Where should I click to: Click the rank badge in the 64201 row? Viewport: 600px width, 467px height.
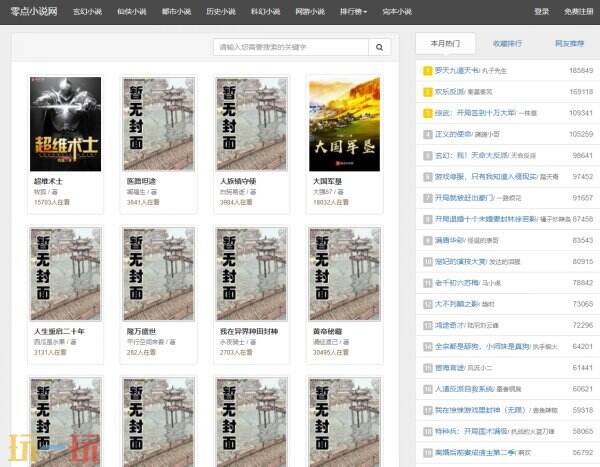(427, 347)
